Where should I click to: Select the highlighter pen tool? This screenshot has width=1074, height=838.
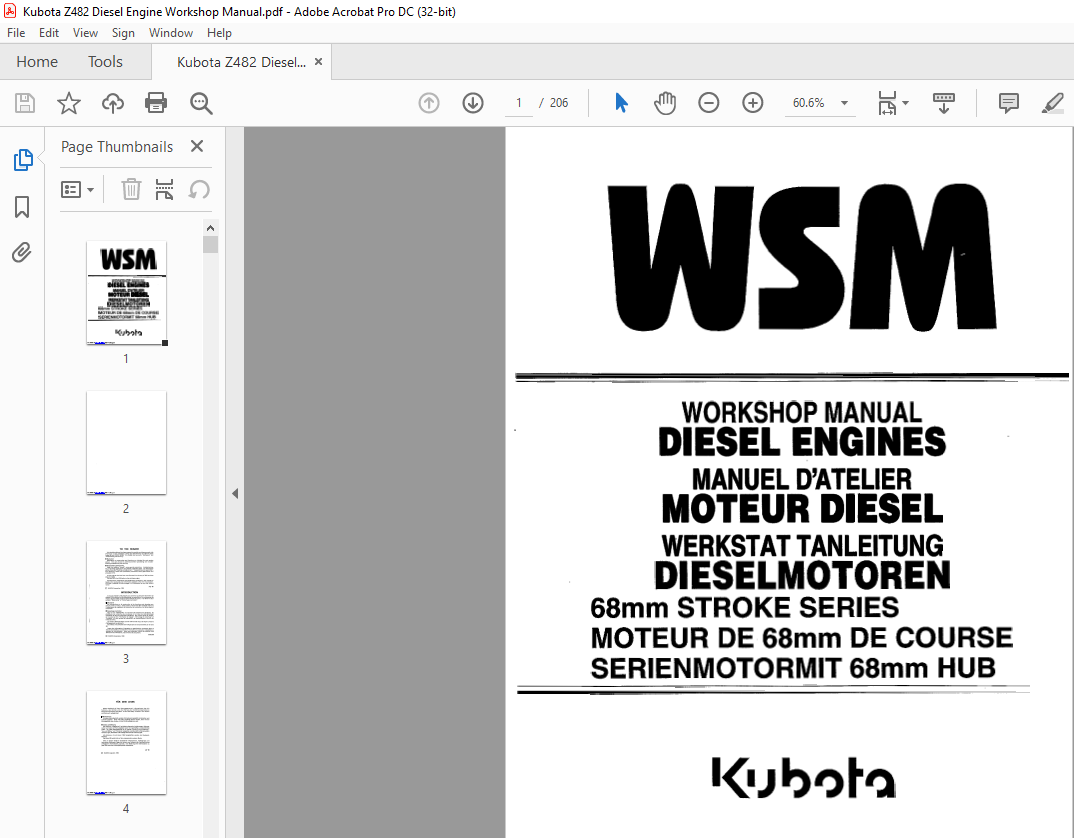pyautogui.click(x=1052, y=103)
